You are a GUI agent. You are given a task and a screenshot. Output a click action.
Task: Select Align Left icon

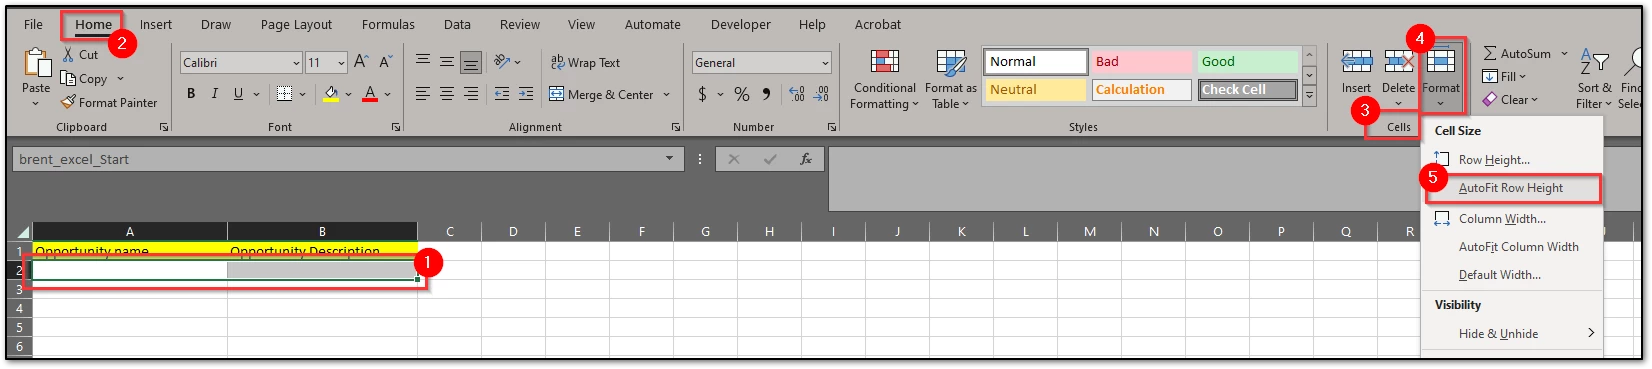423,94
